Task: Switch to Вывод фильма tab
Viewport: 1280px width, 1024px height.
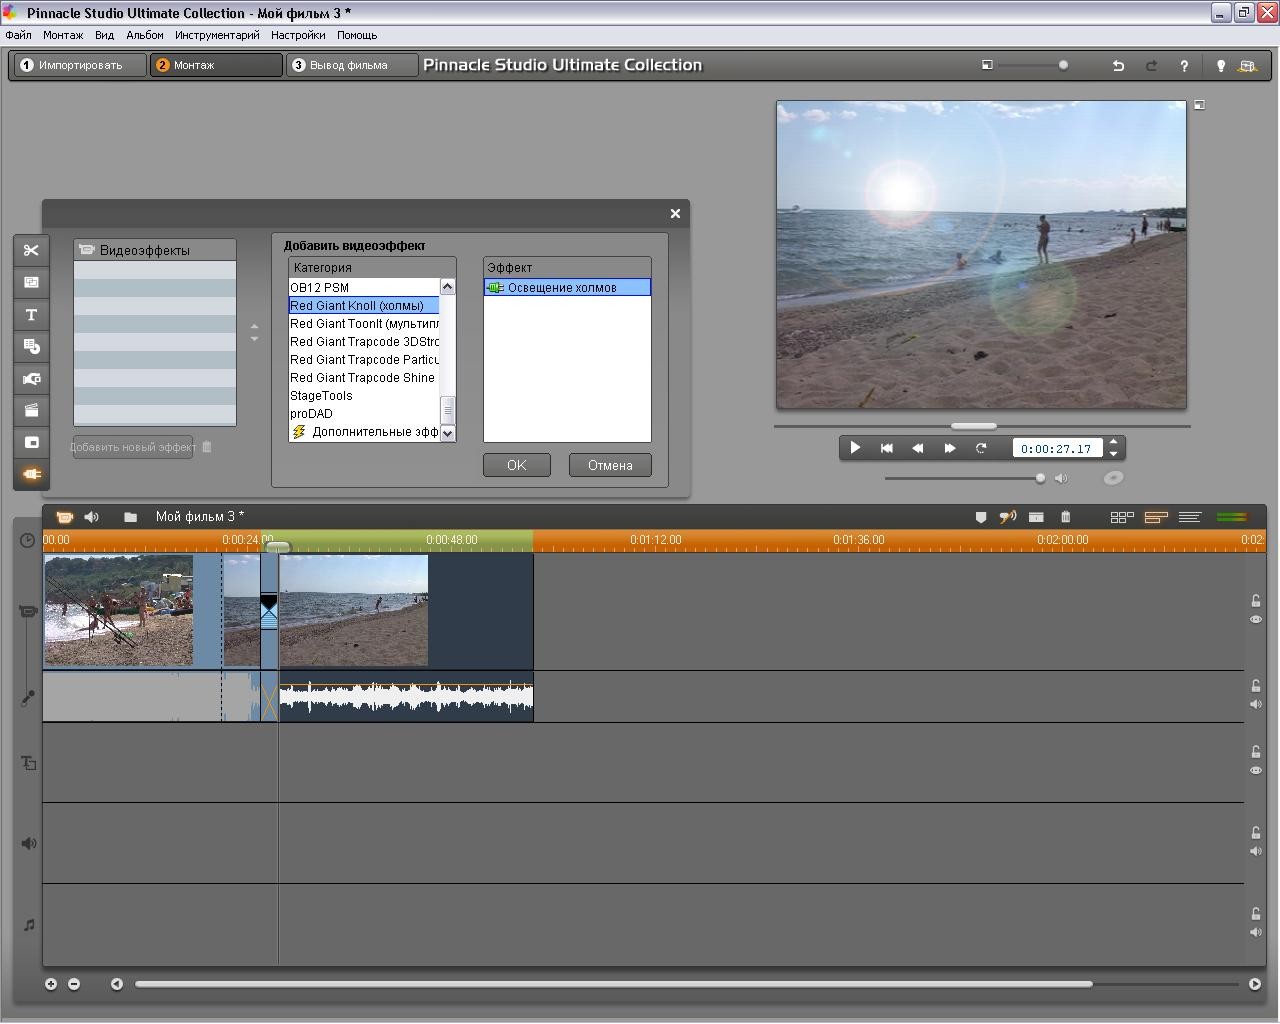Action: click(348, 65)
